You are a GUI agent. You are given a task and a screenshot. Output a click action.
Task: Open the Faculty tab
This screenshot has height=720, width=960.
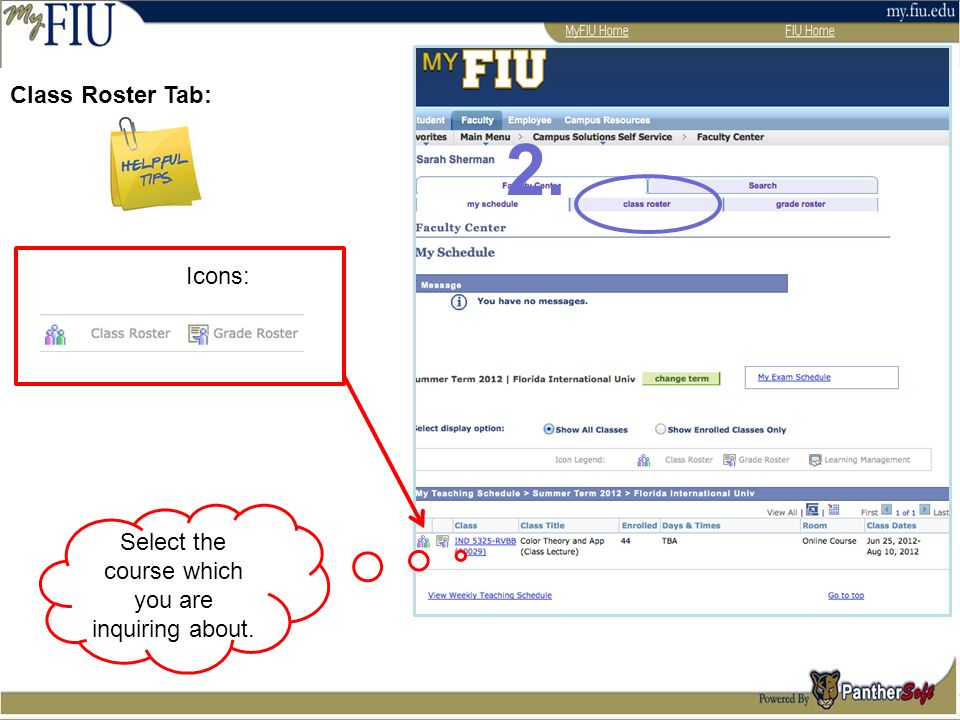477,120
